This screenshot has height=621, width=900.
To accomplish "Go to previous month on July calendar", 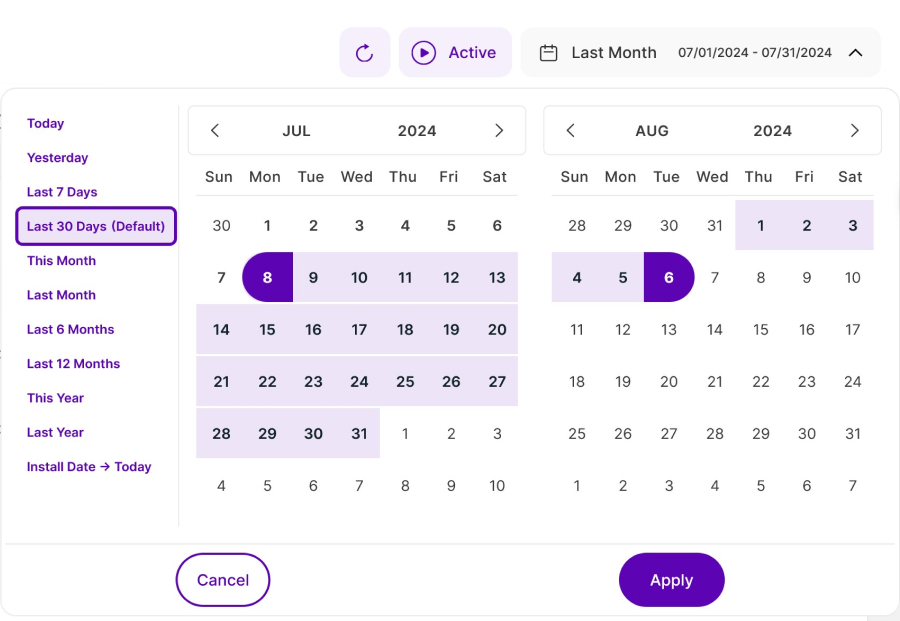I will tap(215, 131).
